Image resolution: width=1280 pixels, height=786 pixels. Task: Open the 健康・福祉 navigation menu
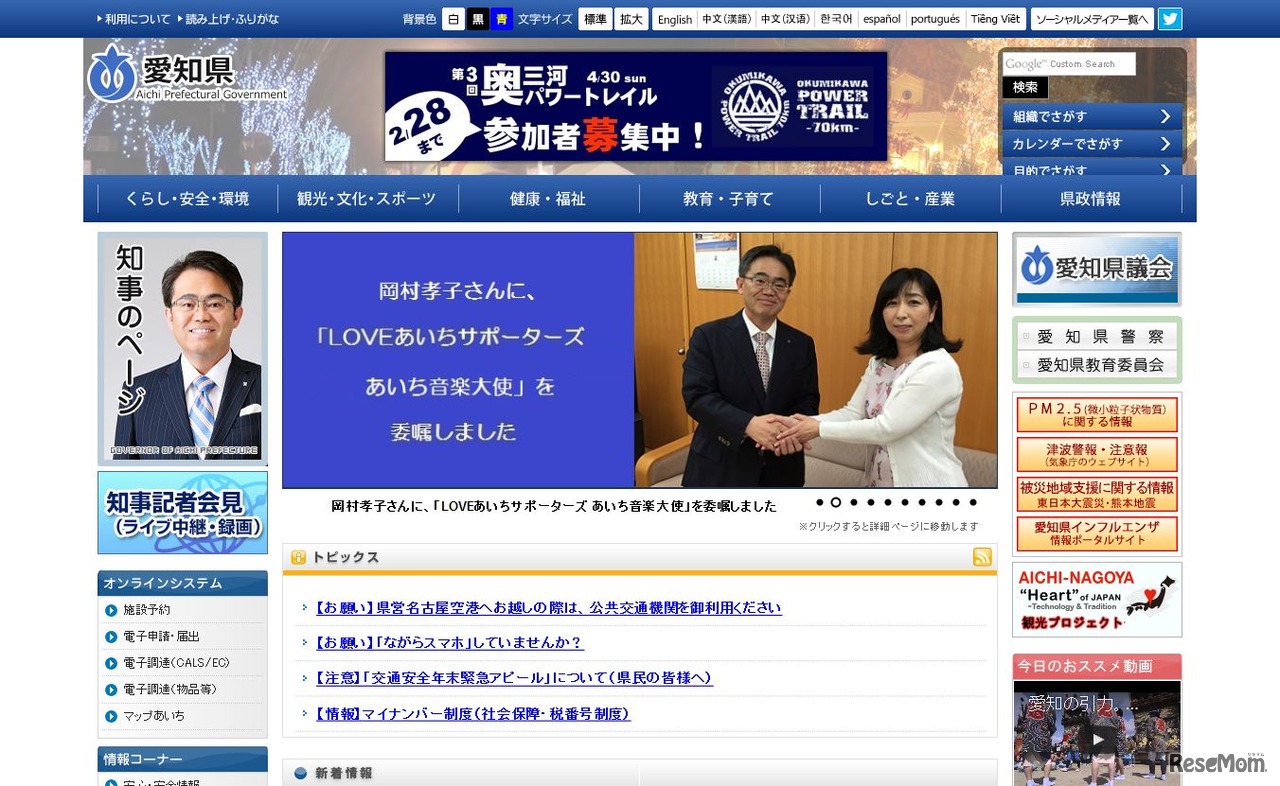(x=546, y=198)
